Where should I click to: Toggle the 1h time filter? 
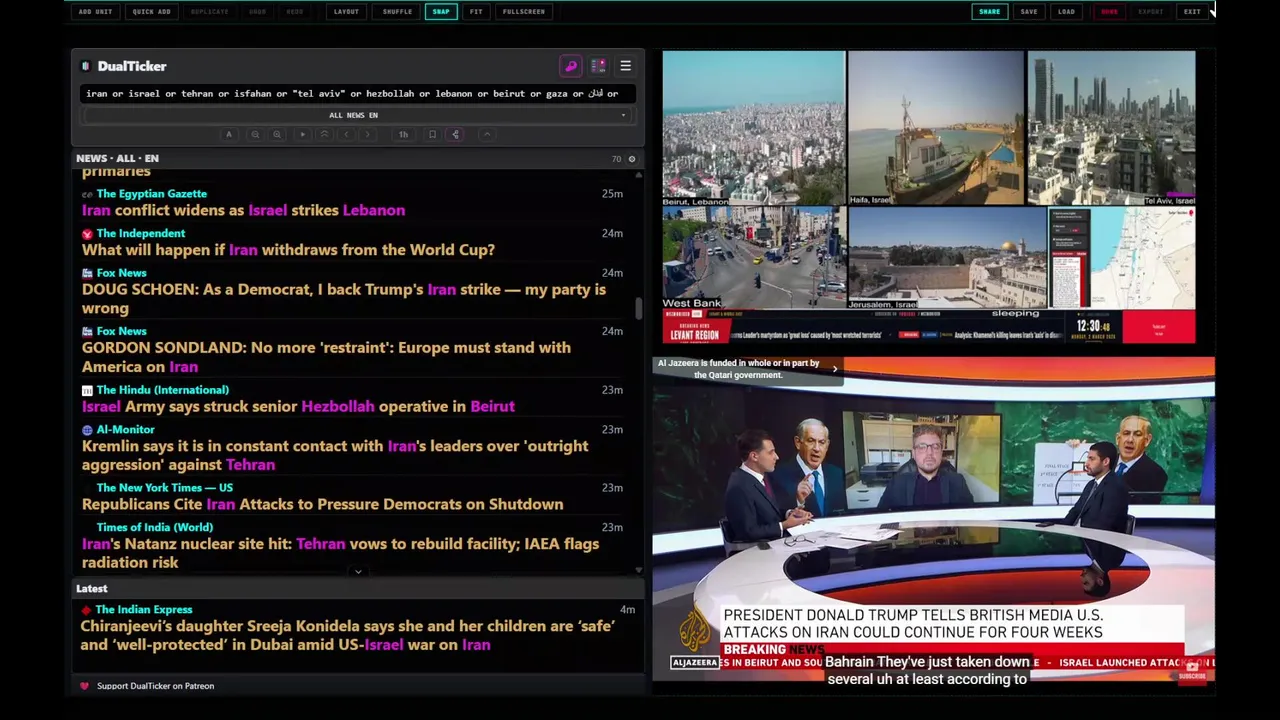pos(403,134)
